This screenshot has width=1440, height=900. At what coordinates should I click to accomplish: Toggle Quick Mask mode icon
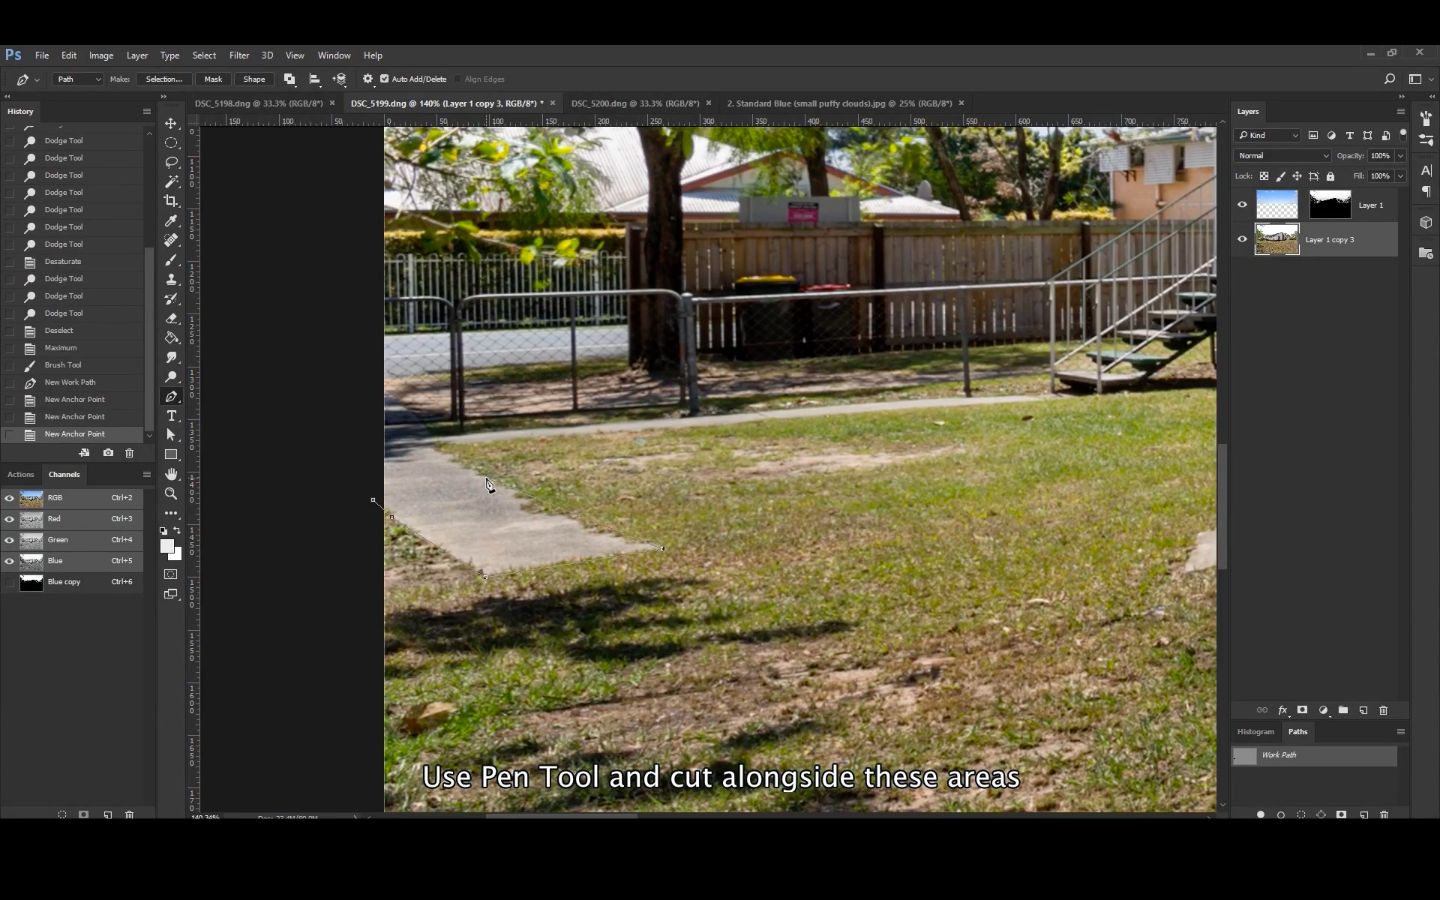pos(171,575)
